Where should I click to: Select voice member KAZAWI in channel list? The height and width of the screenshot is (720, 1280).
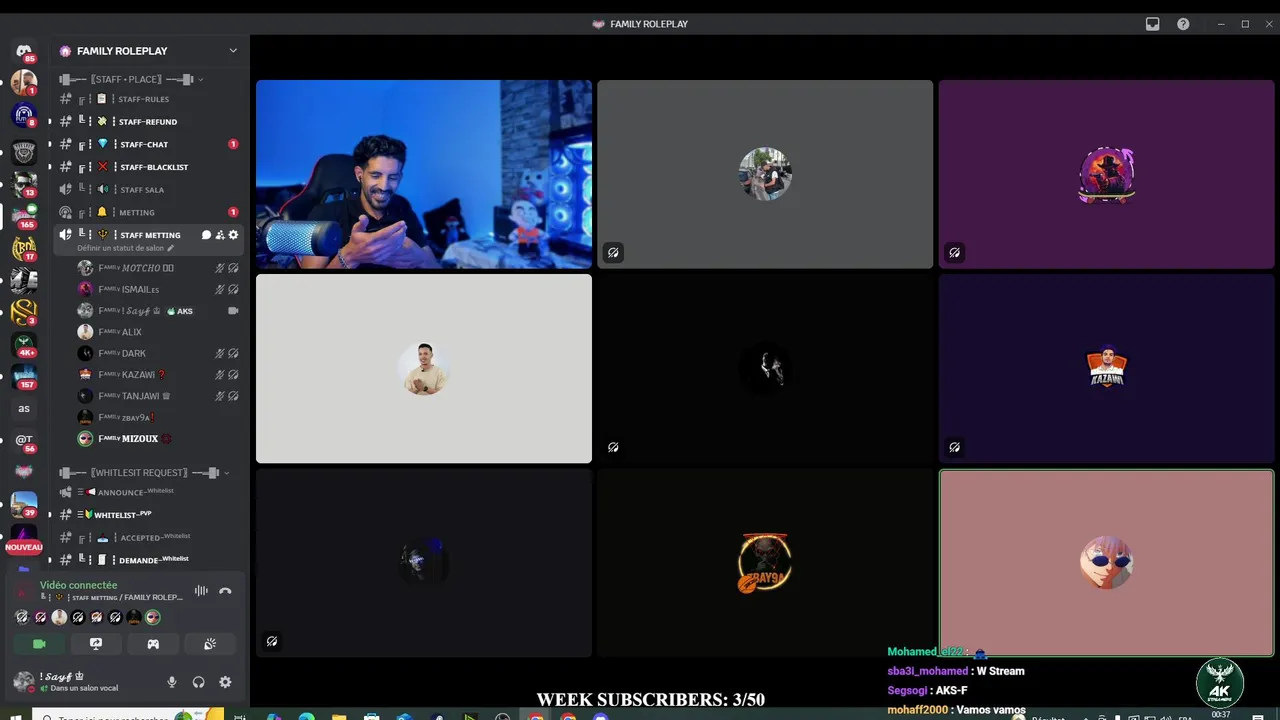click(x=158, y=374)
